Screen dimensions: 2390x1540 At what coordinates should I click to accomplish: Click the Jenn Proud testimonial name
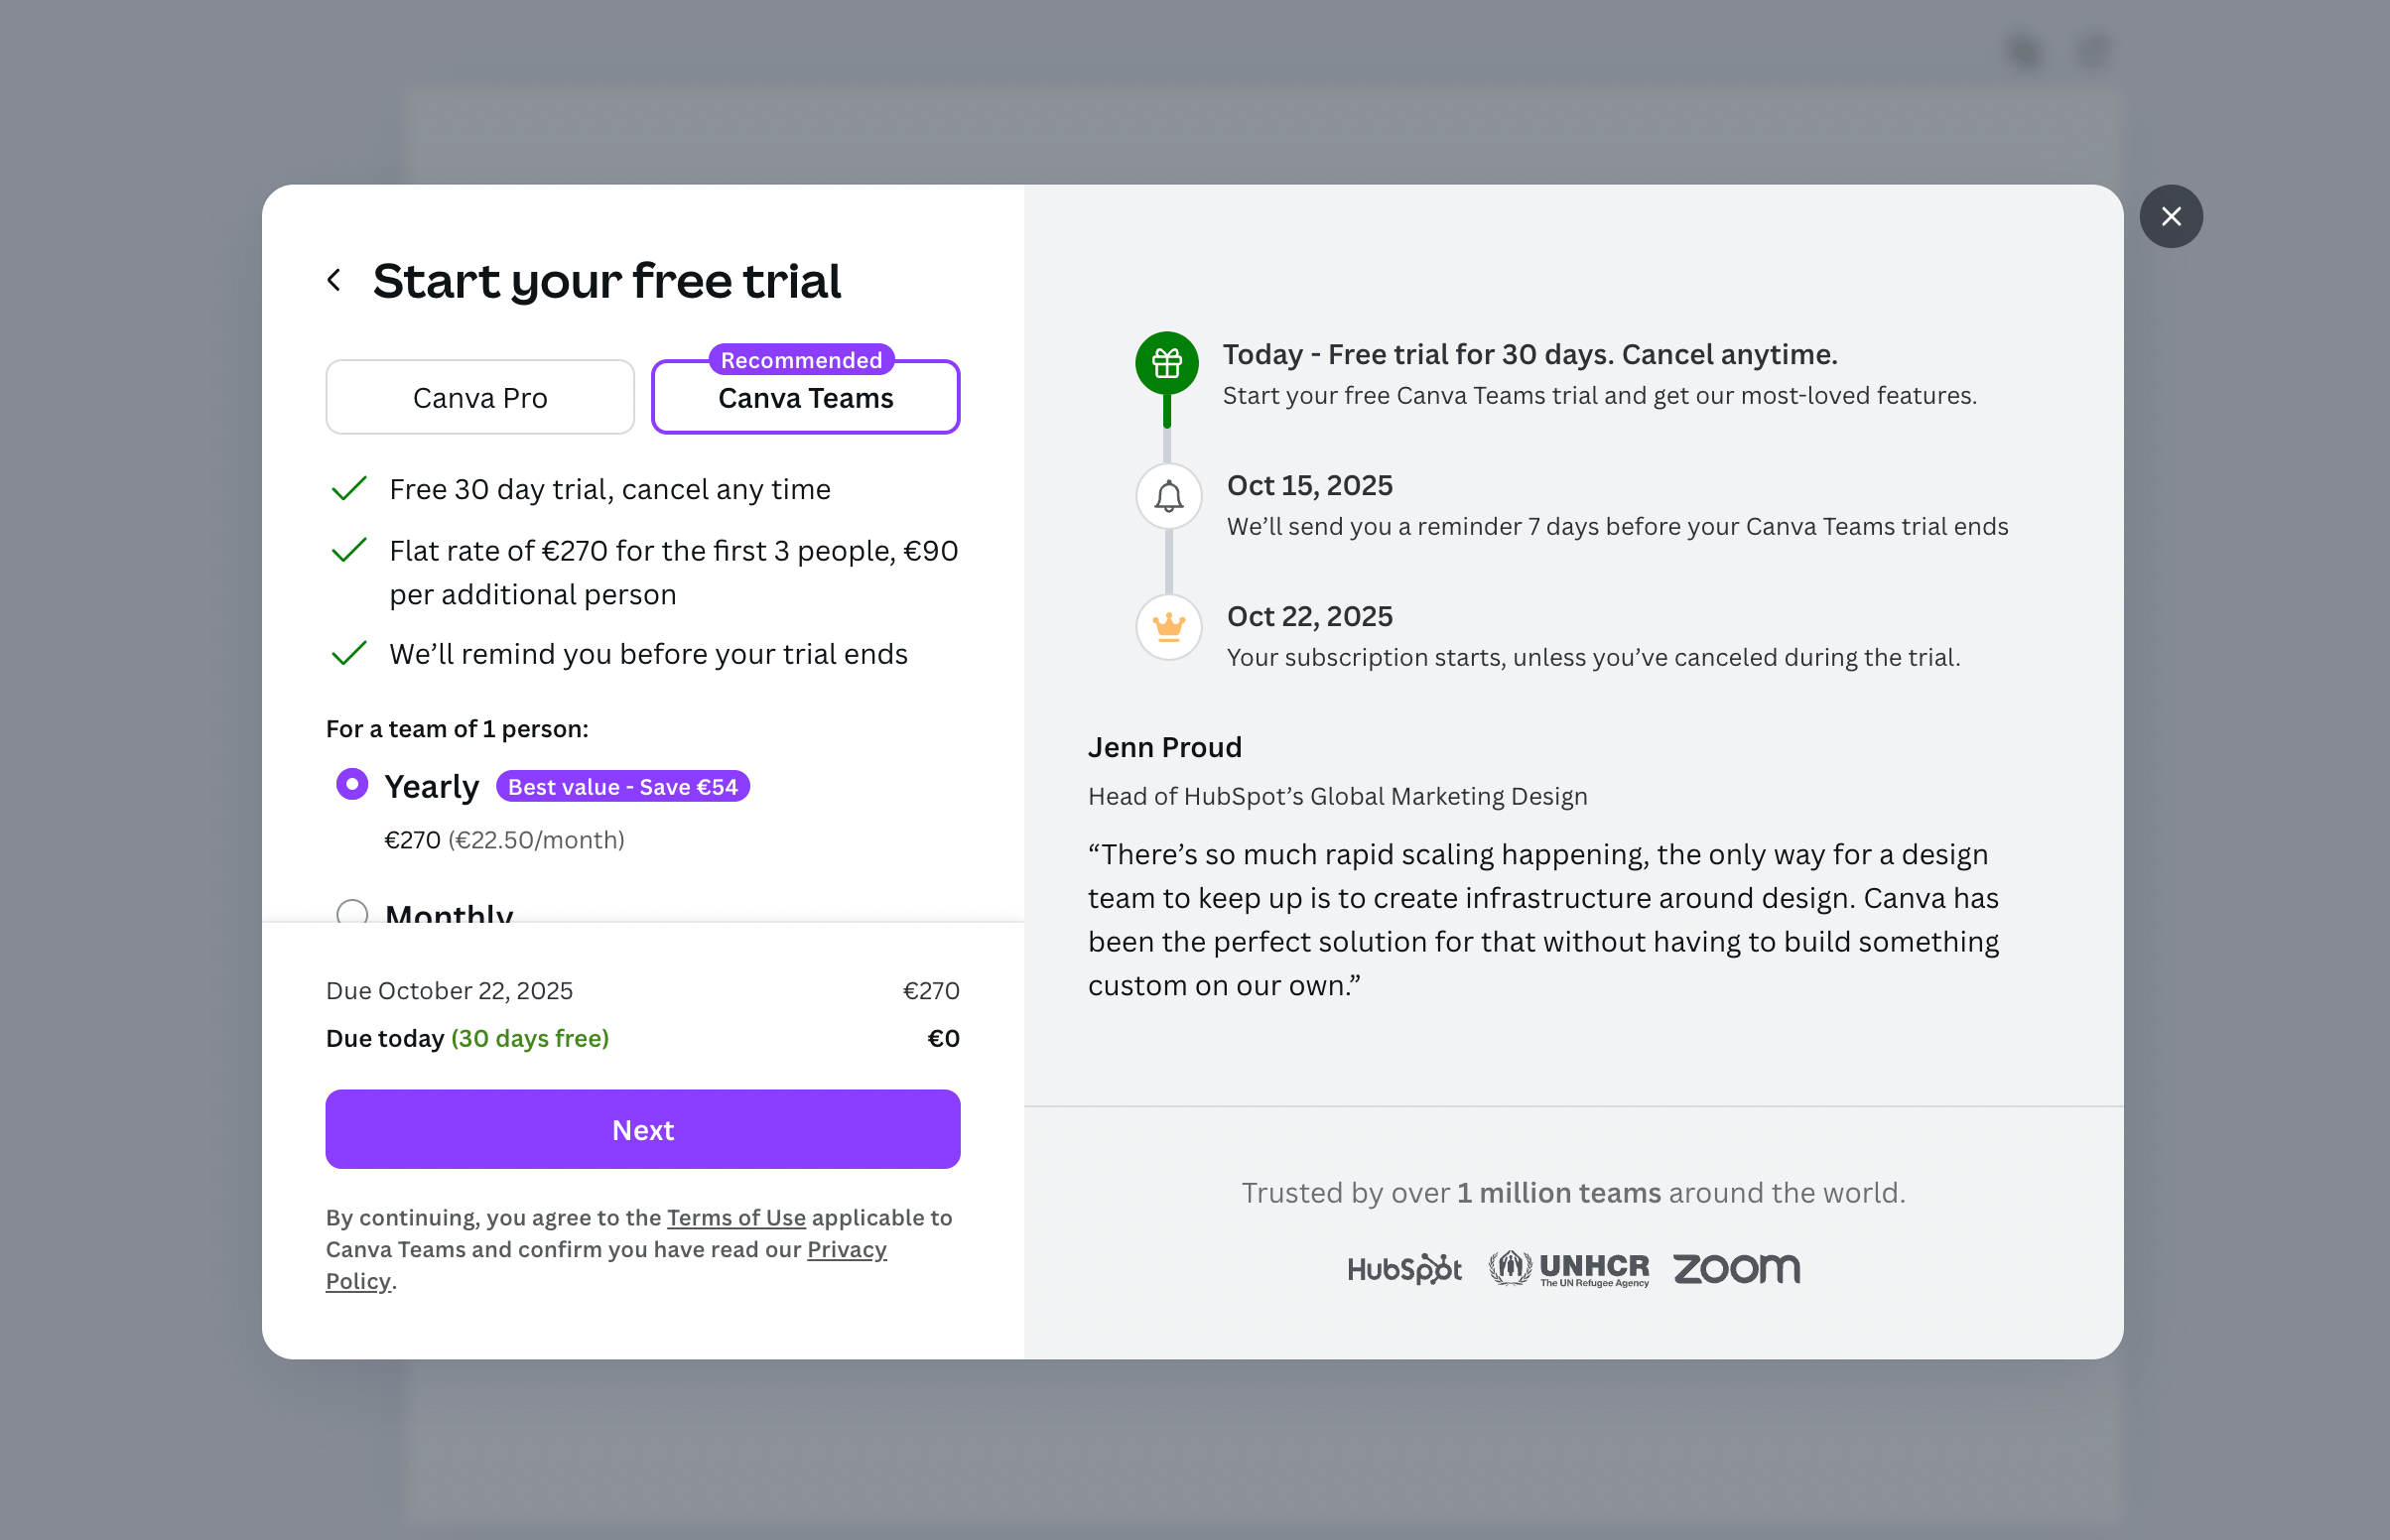(x=1164, y=747)
